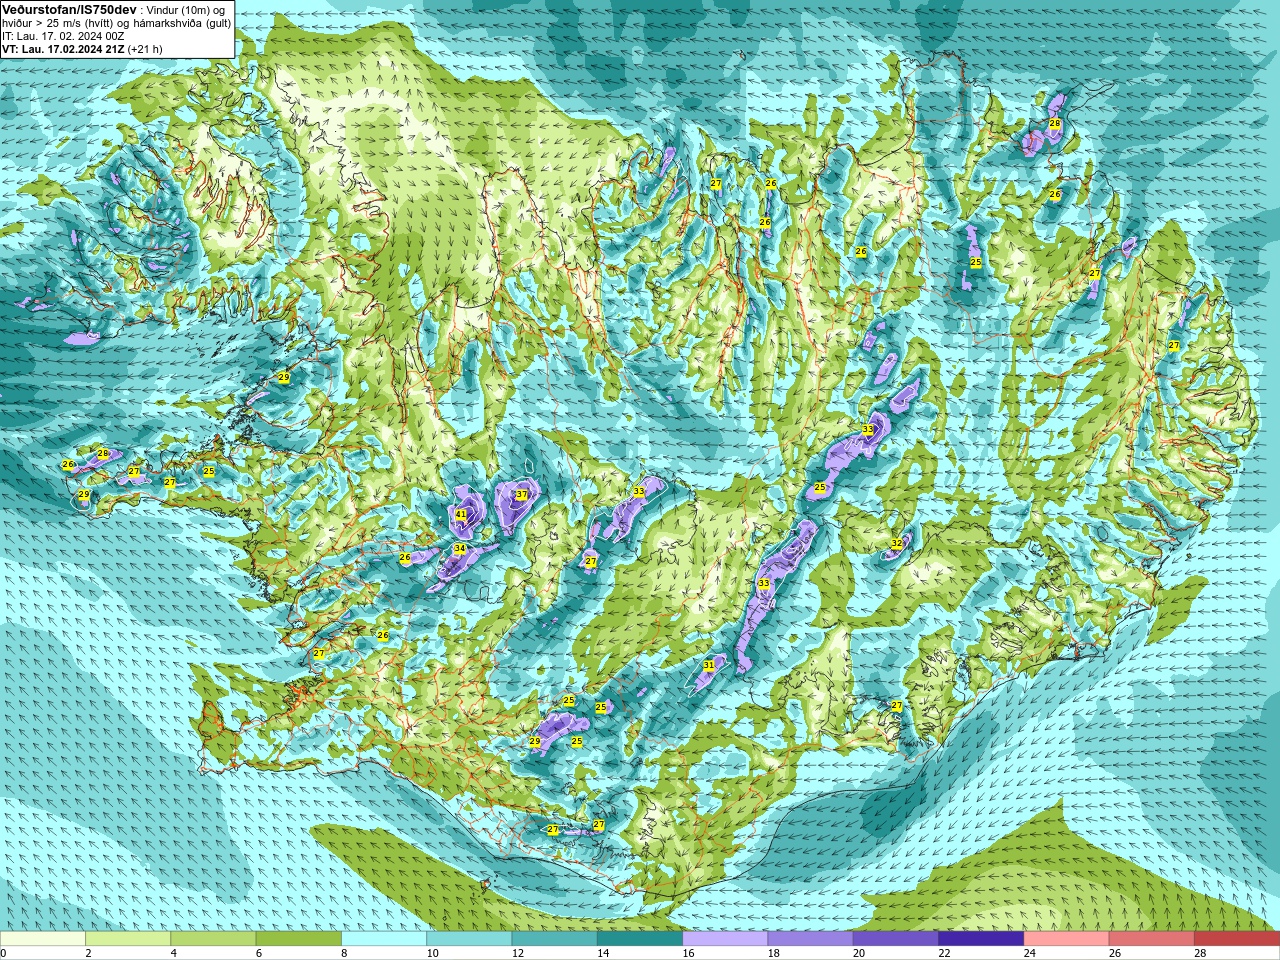The width and height of the screenshot is (1280, 960).
Task: Click the 'Veðurstofan/IS750dev' title text
Action: tap(70, 9)
